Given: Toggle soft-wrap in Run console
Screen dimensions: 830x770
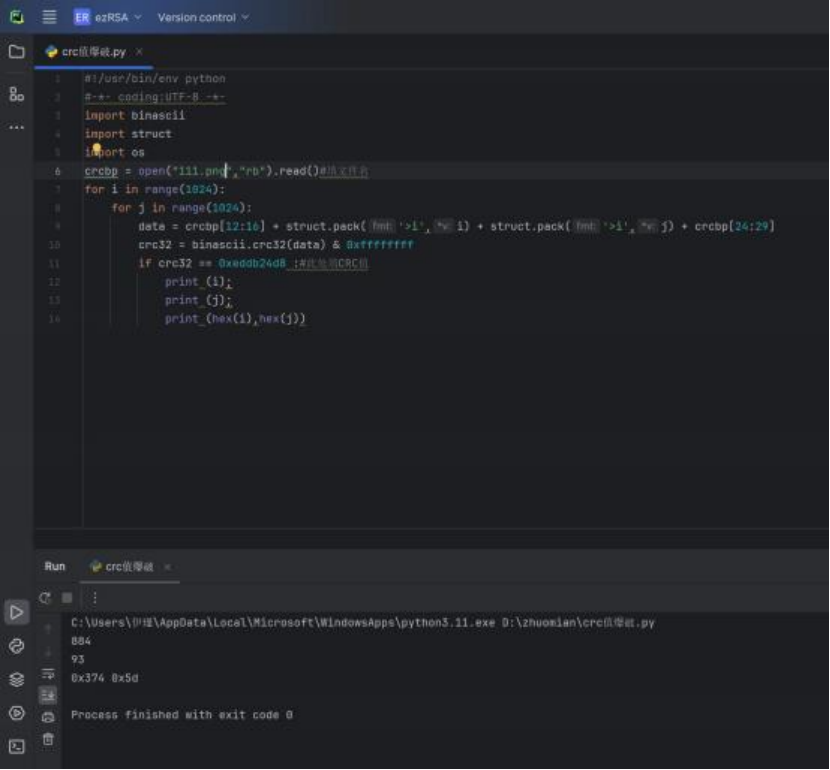Looking at the screenshot, I should [48, 674].
